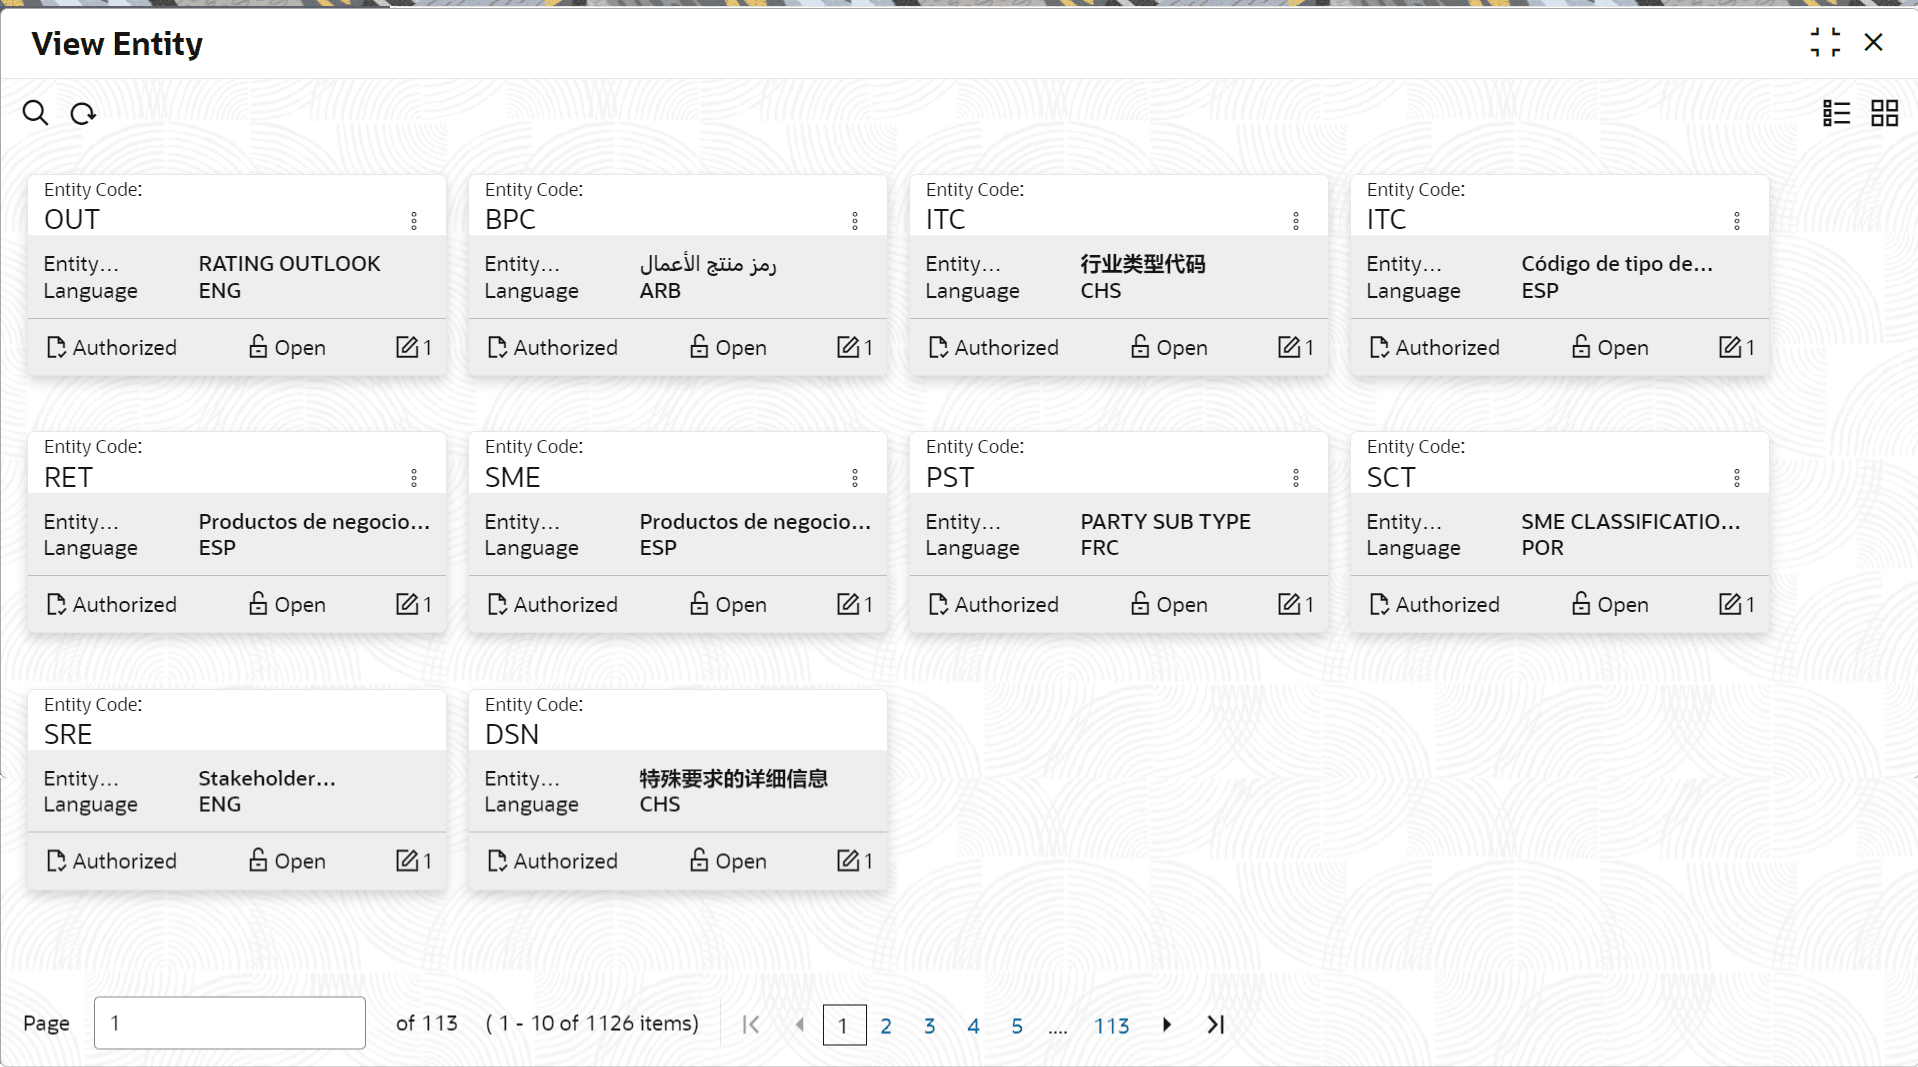The height and width of the screenshot is (1067, 1918).
Task: Select the RATING OUTLOOK entity description
Action: coord(290,263)
